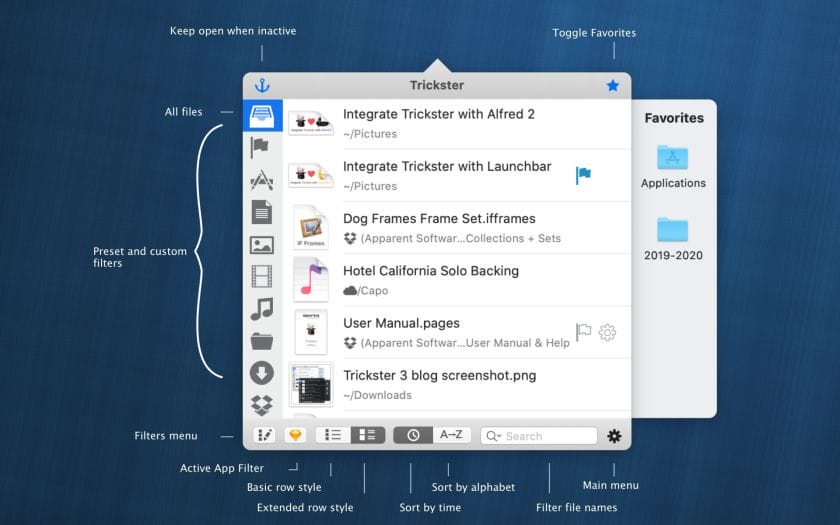Toggle the Active App Filter button
Viewport: 840px width, 525px height.
pos(295,435)
